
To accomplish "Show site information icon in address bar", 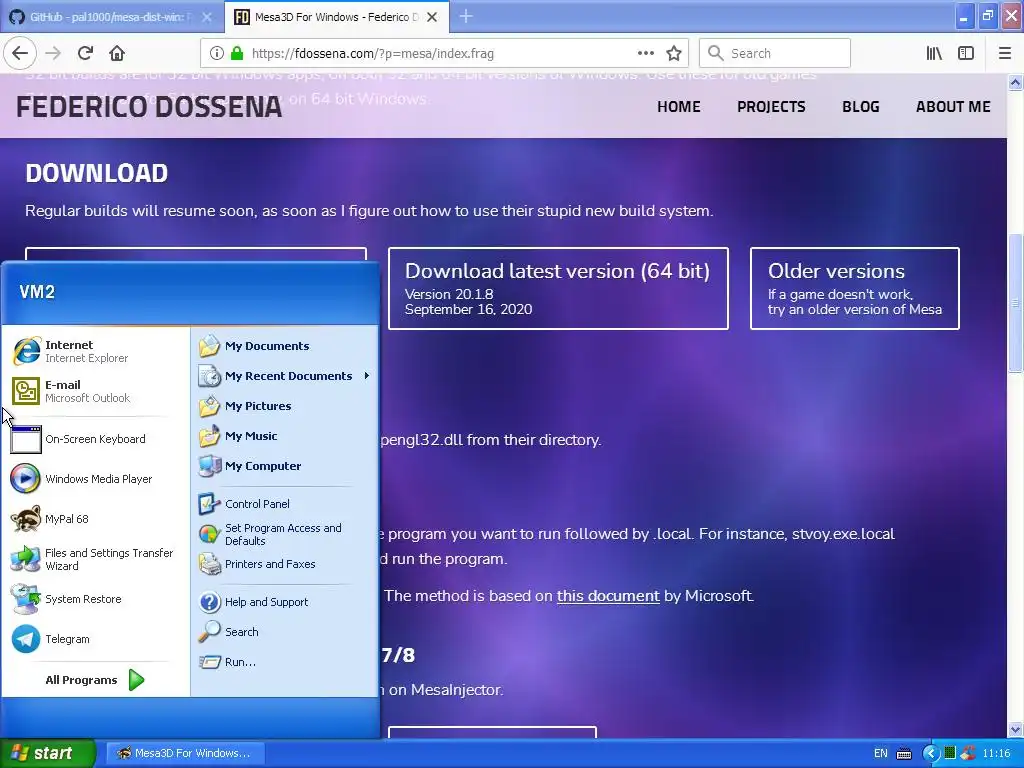I will 217,54.
